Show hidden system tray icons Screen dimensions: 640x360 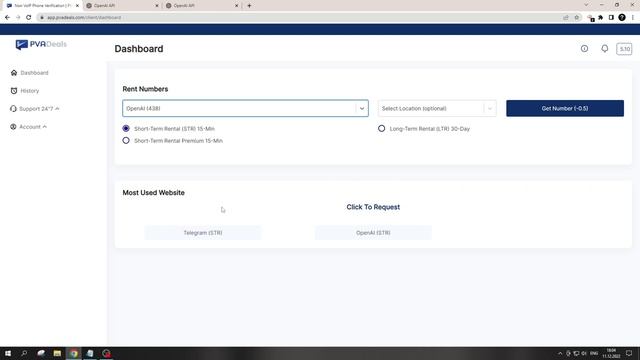560,353
